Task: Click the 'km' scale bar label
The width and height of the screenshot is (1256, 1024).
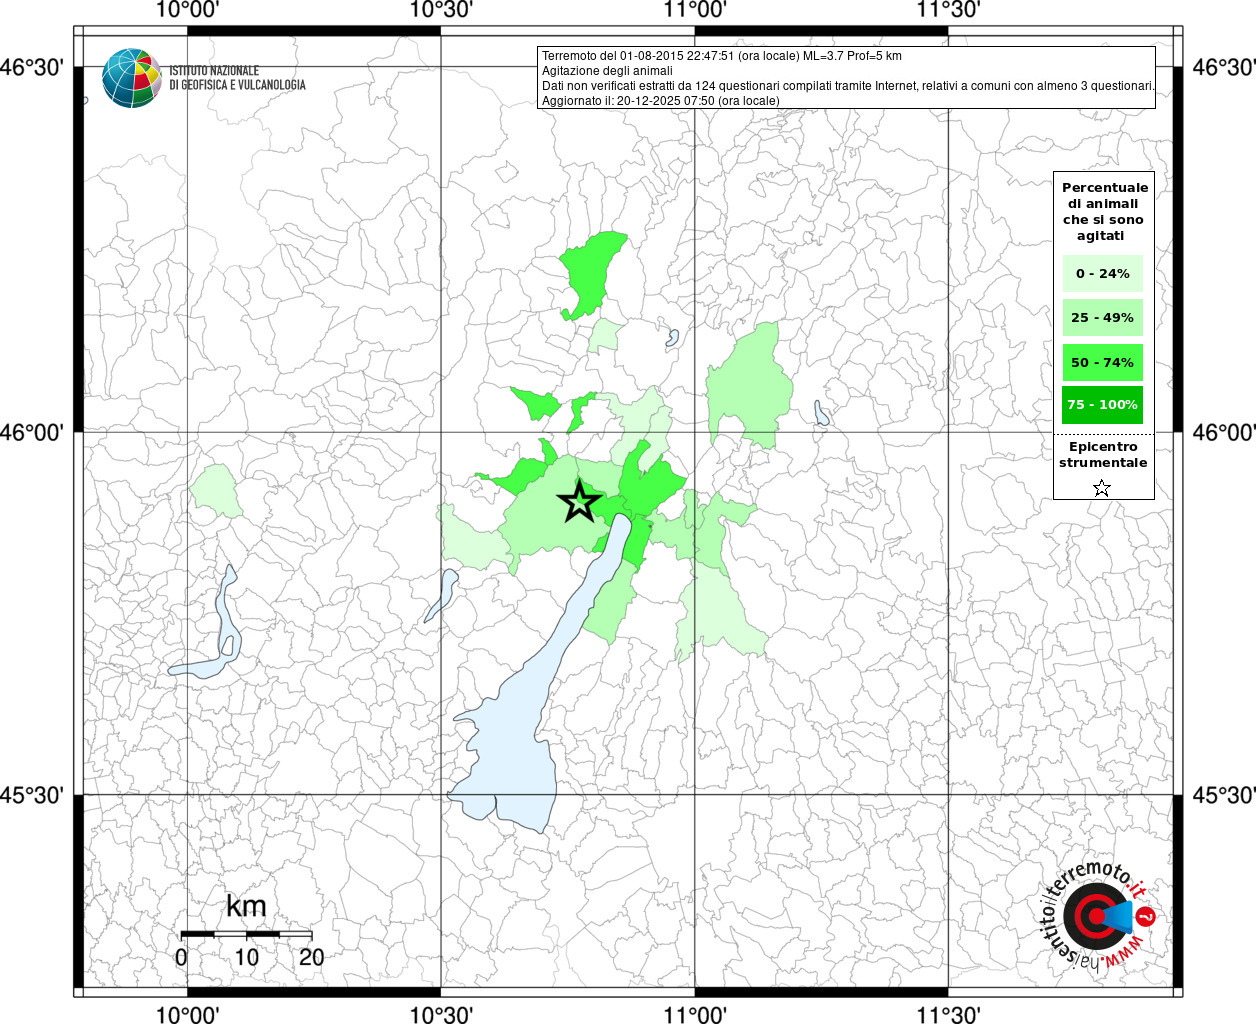Action: point(246,906)
